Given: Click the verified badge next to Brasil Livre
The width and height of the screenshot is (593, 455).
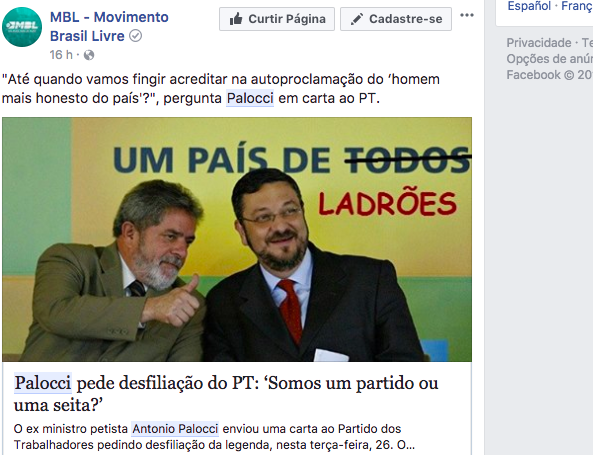Looking at the screenshot, I should [135, 36].
